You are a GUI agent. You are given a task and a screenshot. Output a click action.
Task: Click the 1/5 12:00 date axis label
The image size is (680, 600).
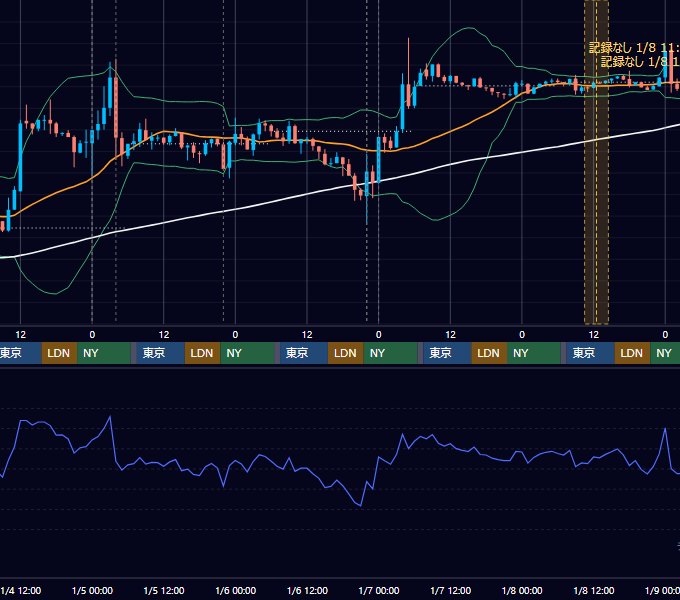(x=164, y=590)
